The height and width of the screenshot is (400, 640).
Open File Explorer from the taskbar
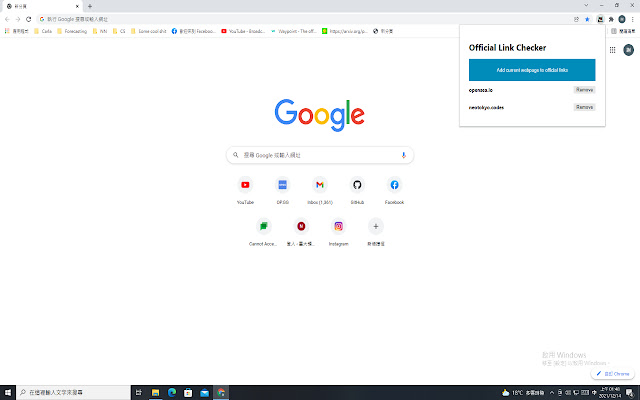pos(156,393)
